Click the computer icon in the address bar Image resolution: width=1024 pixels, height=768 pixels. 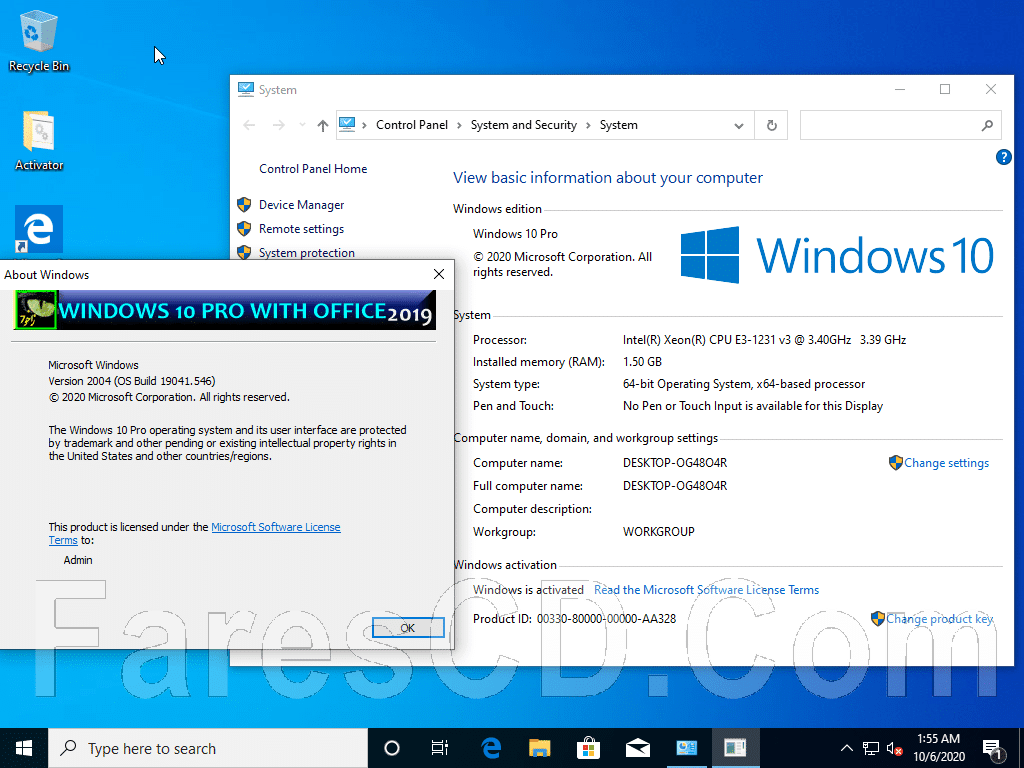[x=347, y=125]
